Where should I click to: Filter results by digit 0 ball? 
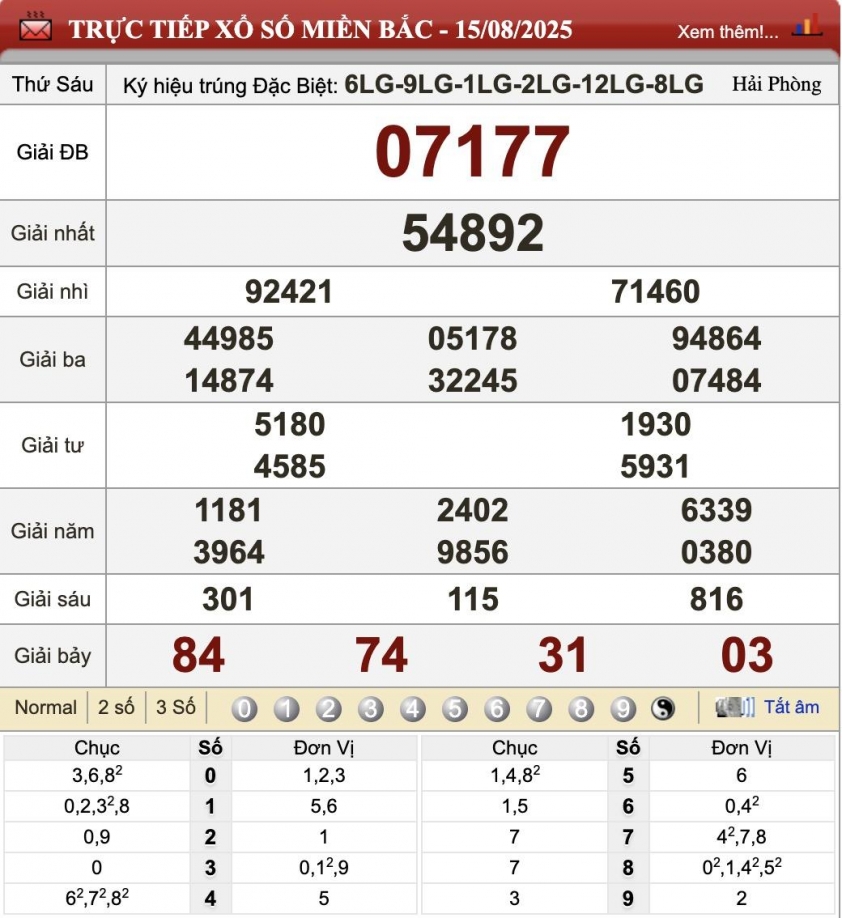coord(244,709)
